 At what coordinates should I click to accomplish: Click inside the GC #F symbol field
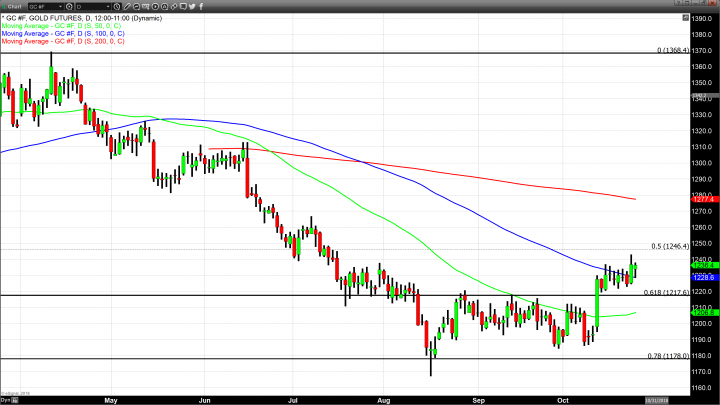pos(42,6)
